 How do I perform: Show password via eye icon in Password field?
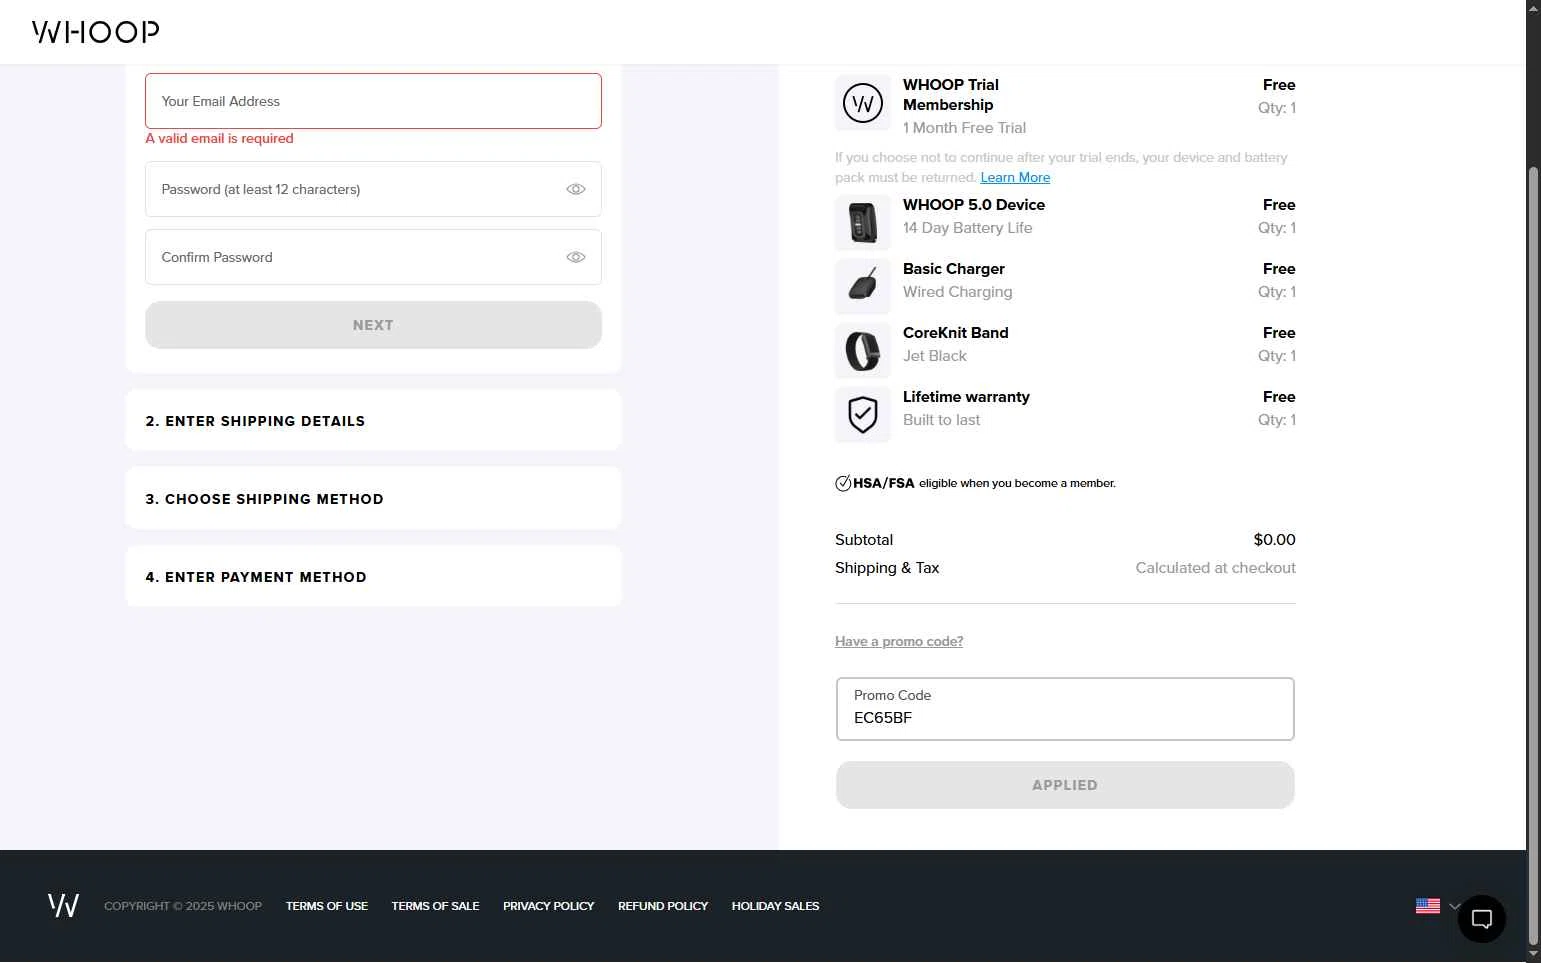576,189
